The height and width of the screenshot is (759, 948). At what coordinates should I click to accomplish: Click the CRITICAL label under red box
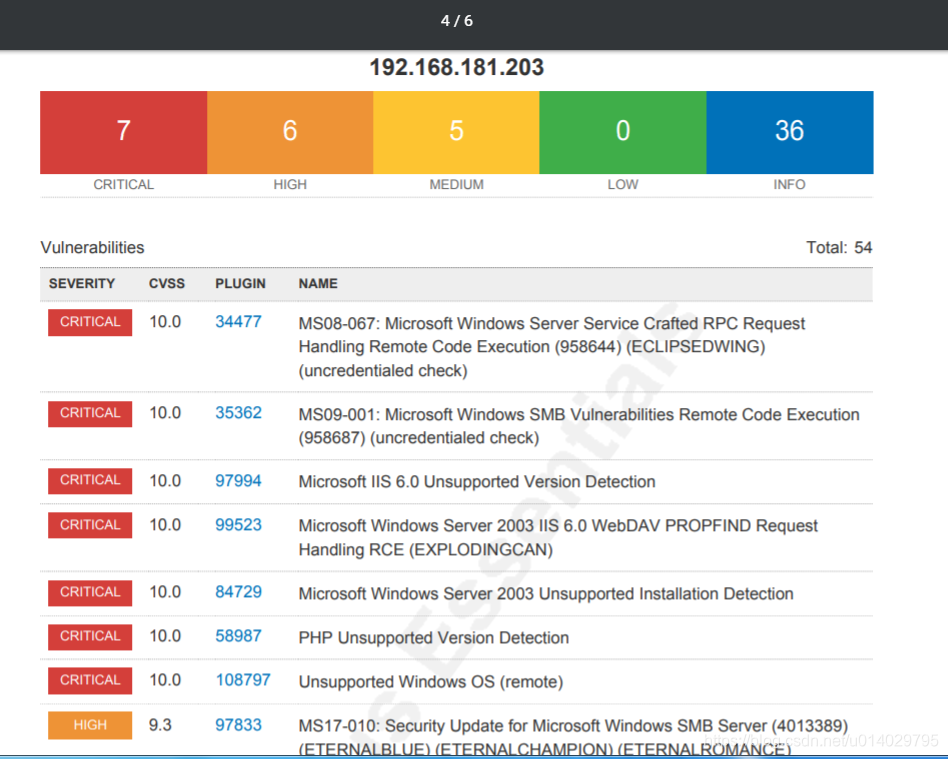(x=123, y=184)
